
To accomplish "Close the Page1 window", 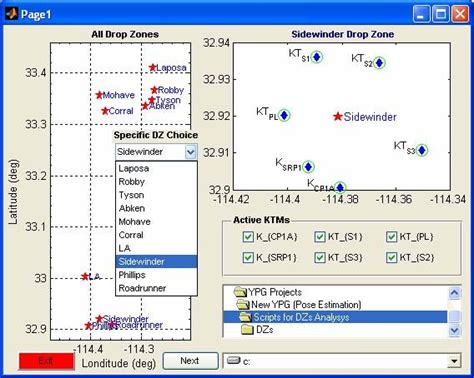I will 460,14.
